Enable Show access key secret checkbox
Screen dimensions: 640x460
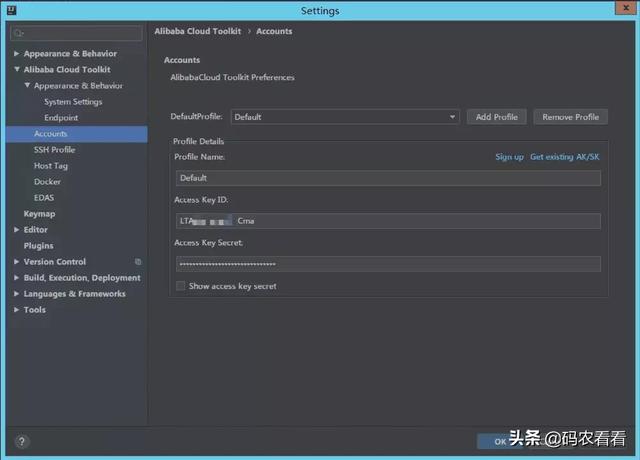(180, 286)
